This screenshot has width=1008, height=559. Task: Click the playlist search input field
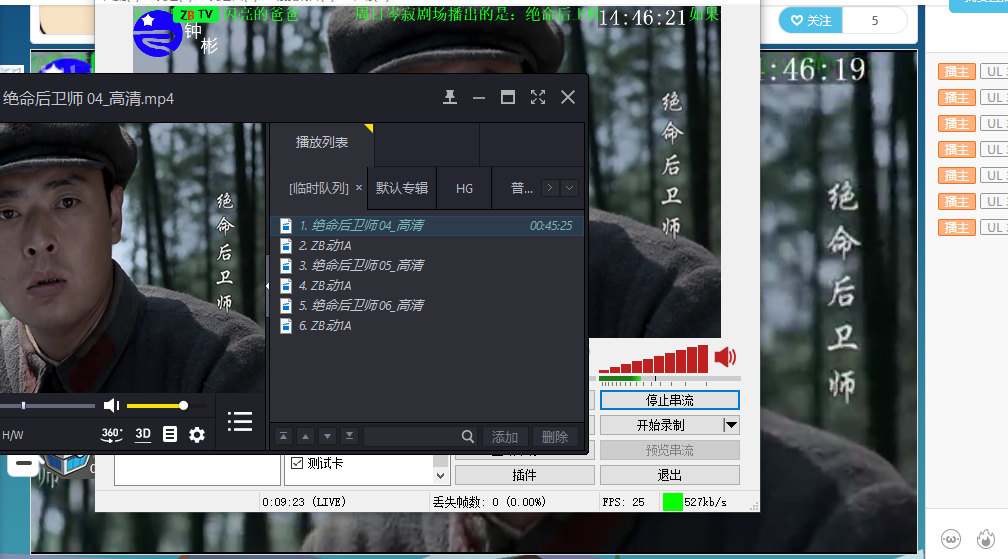point(411,437)
